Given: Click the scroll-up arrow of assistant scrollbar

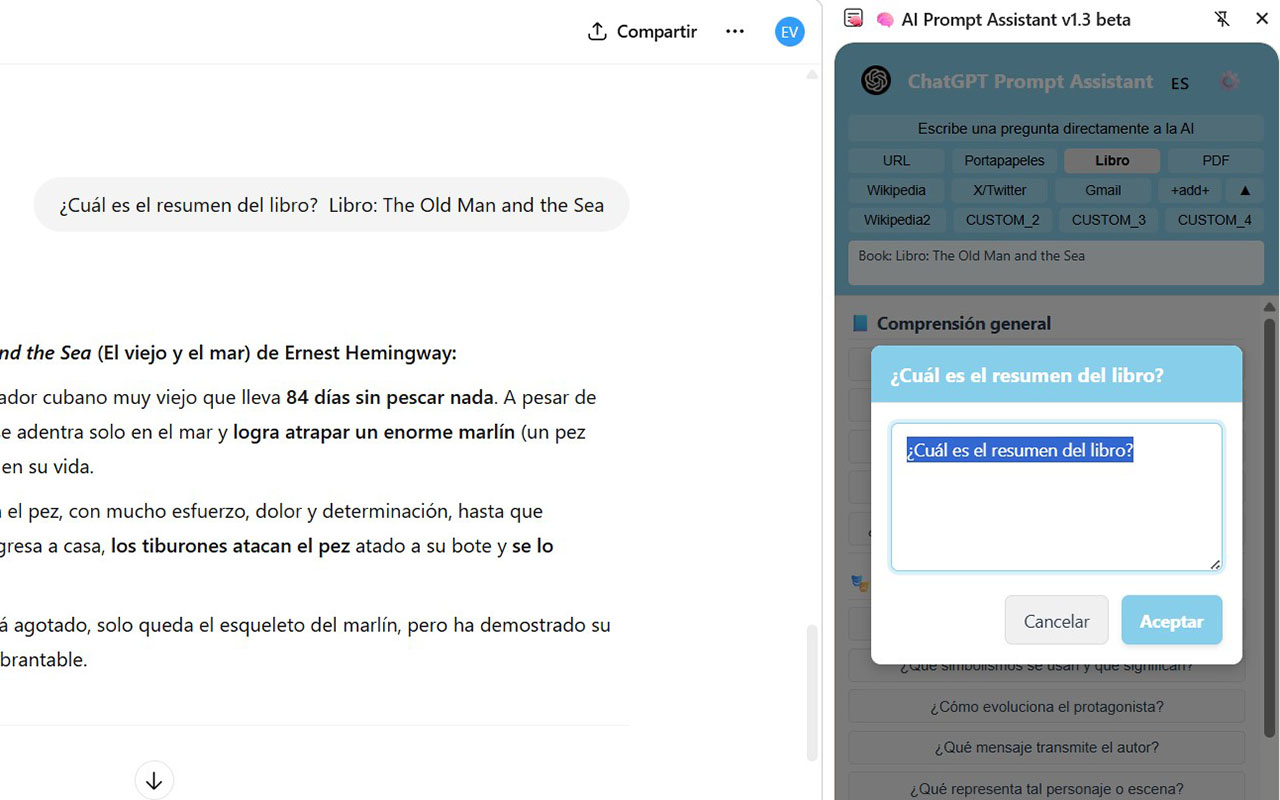Looking at the screenshot, I should 1269,307.
